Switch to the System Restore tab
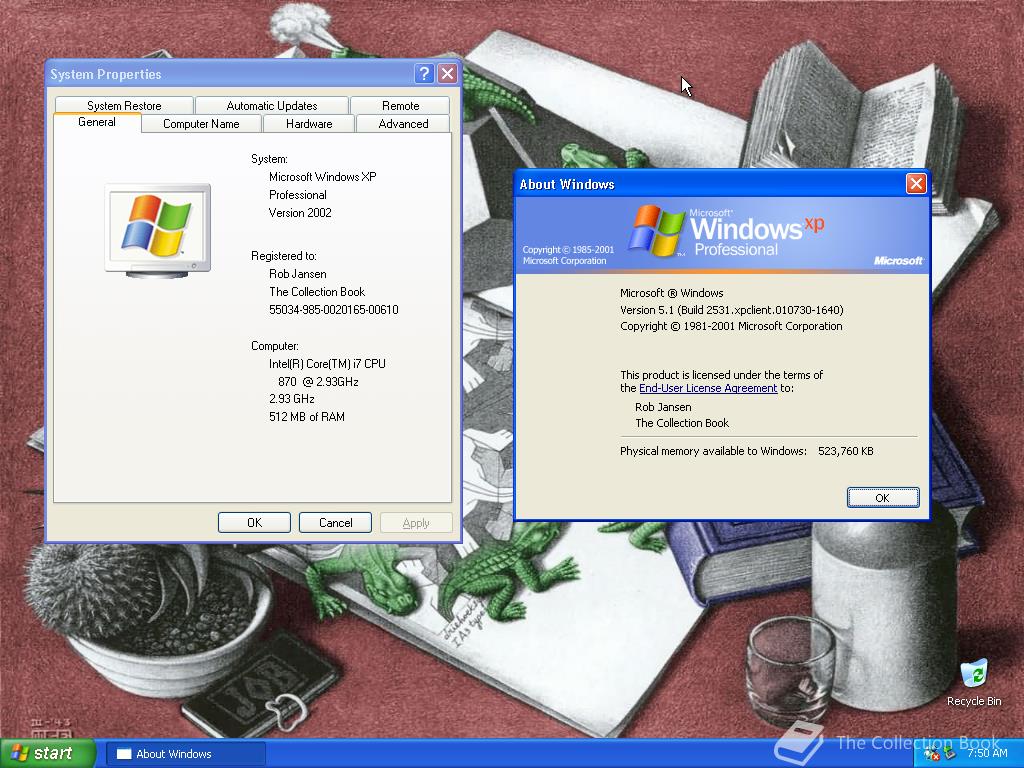1024x768 pixels. click(x=124, y=106)
